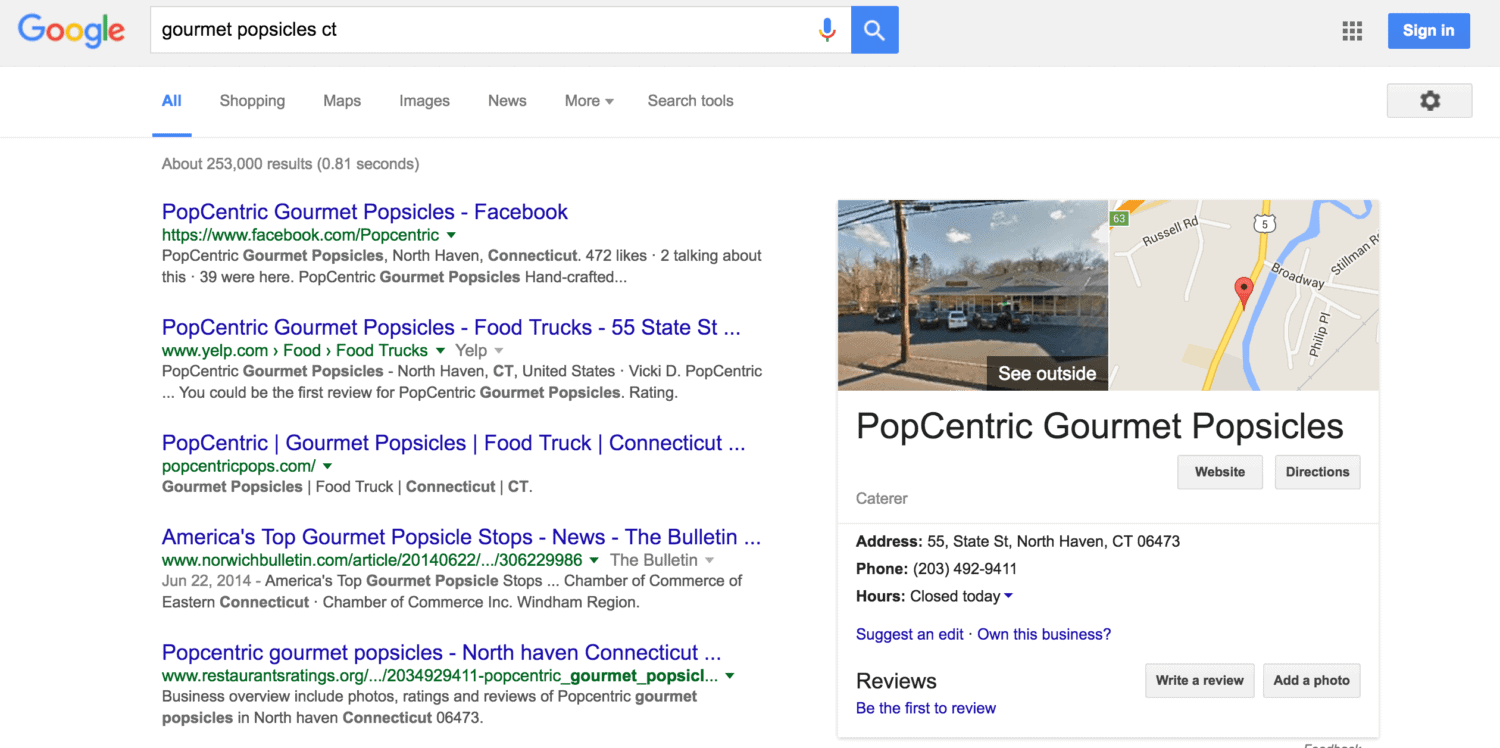Expand the Closed today hours dropdown
1500x748 pixels.
point(1008,597)
